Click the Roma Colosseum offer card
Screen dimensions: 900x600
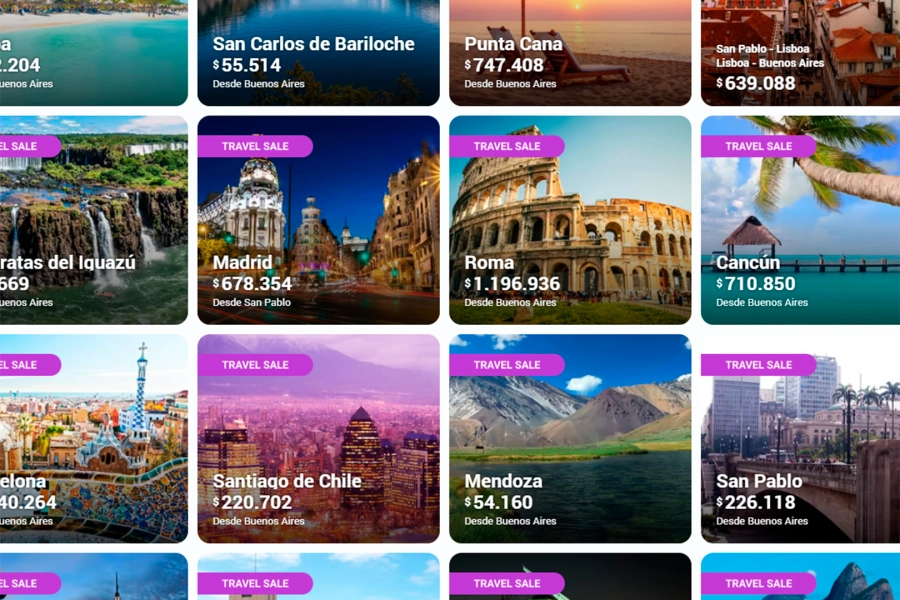(x=570, y=220)
